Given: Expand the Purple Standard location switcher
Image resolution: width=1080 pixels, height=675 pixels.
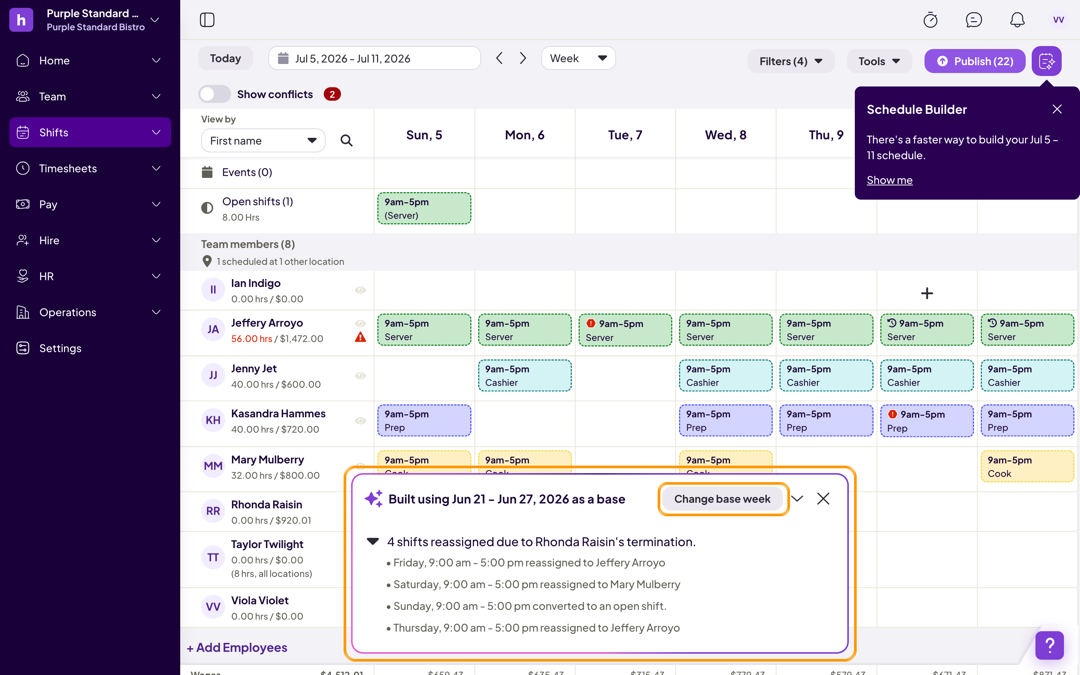Looking at the screenshot, I should [x=156, y=20].
